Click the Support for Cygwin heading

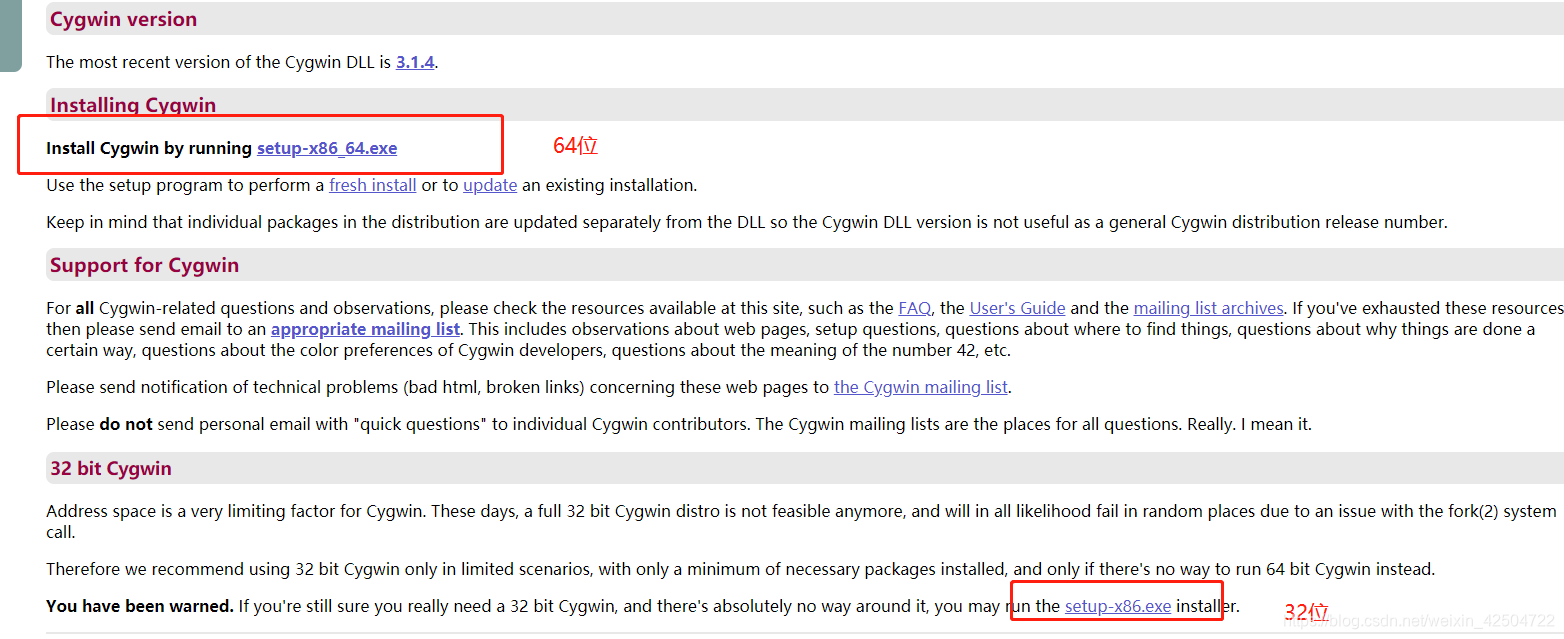click(145, 265)
